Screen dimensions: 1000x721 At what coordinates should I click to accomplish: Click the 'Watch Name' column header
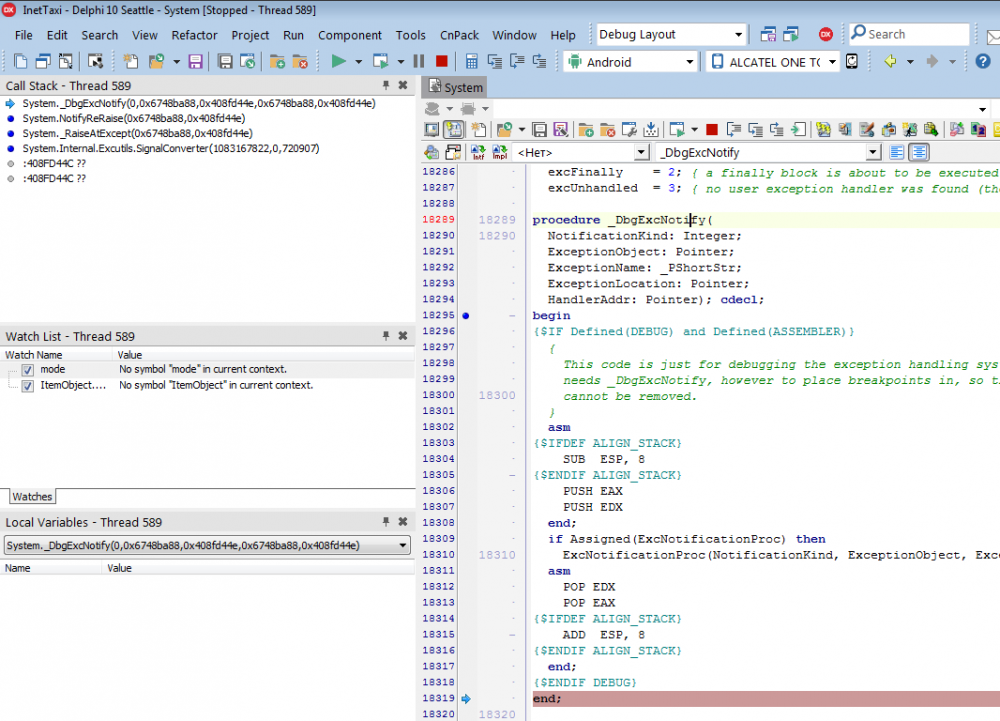point(56,355)
